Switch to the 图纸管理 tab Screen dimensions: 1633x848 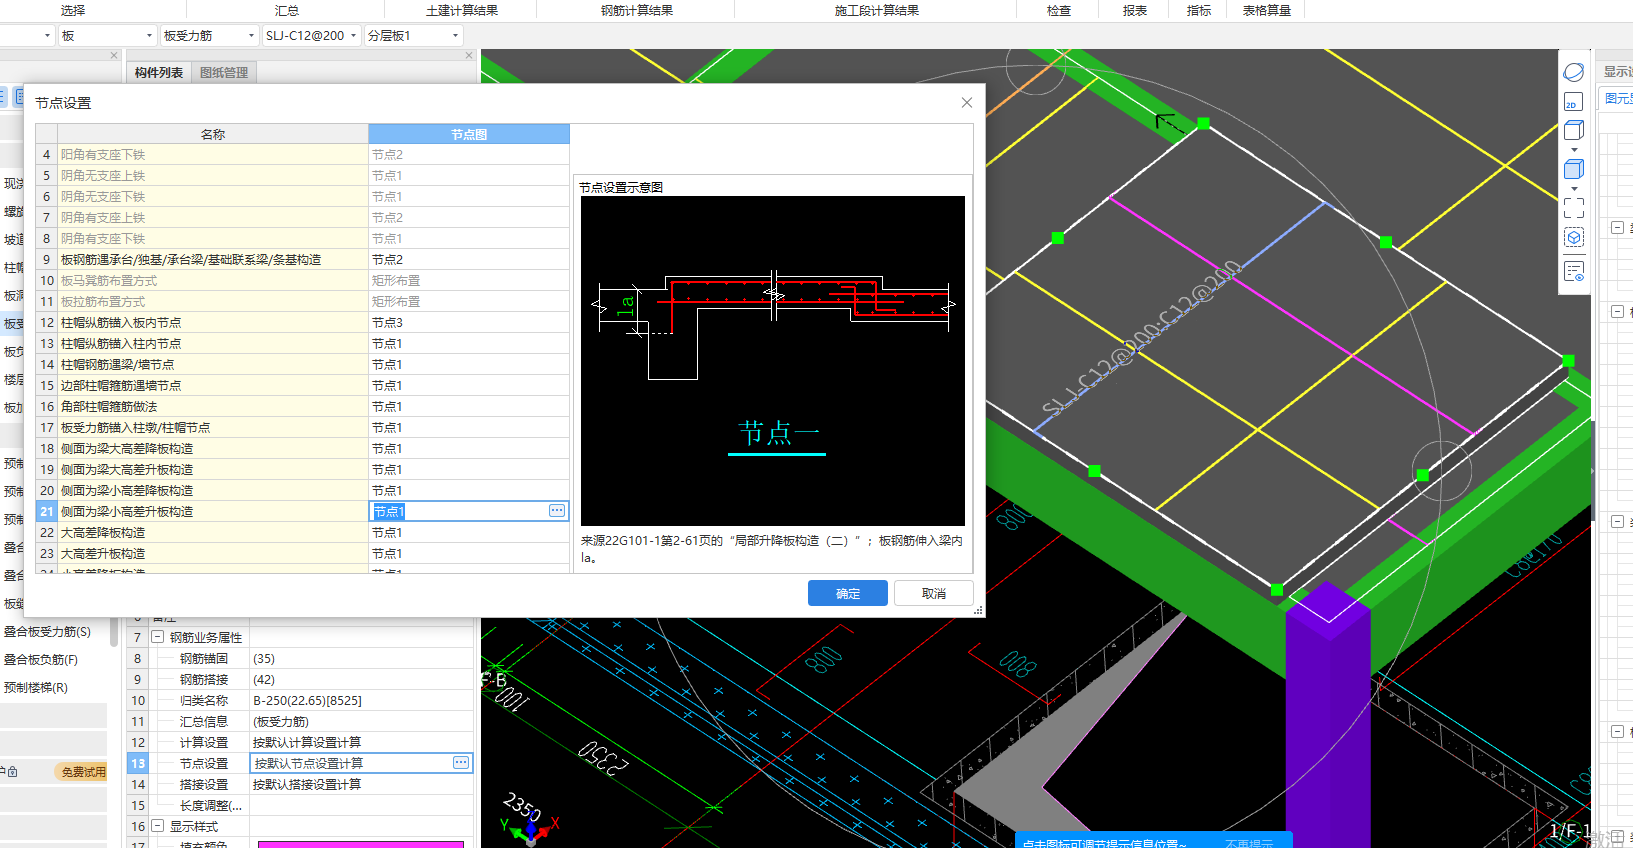coord(224,72)
